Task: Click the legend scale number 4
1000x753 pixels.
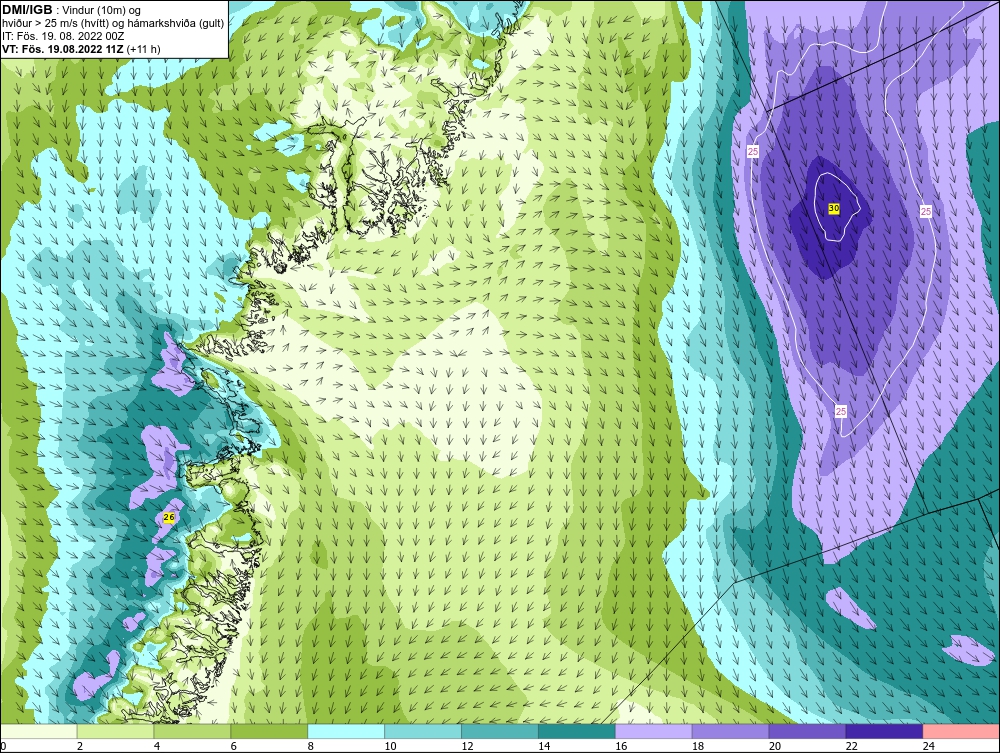Action: [x=157, y=746]
